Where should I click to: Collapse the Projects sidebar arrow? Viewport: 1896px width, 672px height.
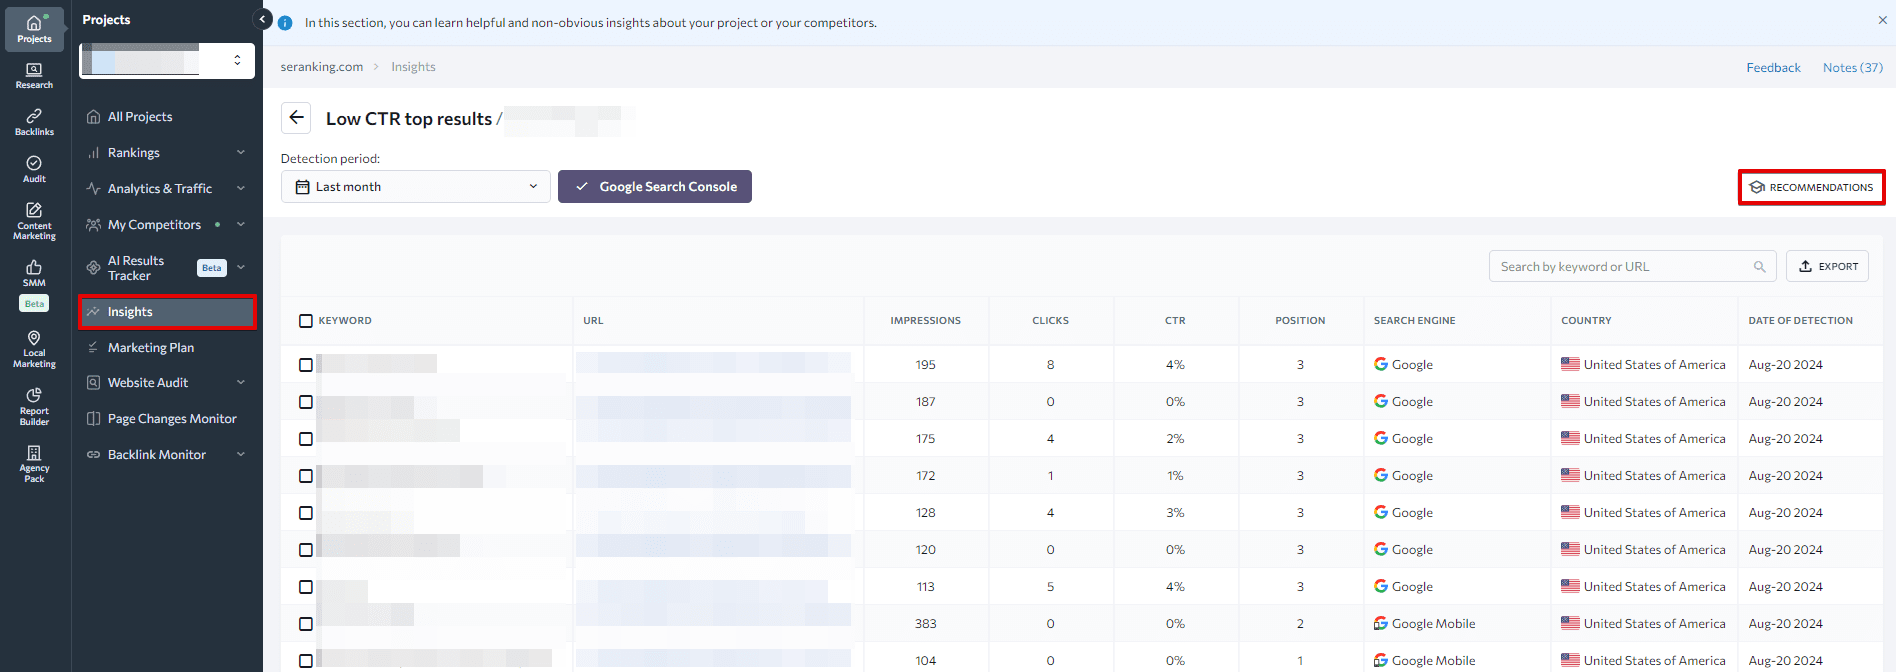coord(263,19)
